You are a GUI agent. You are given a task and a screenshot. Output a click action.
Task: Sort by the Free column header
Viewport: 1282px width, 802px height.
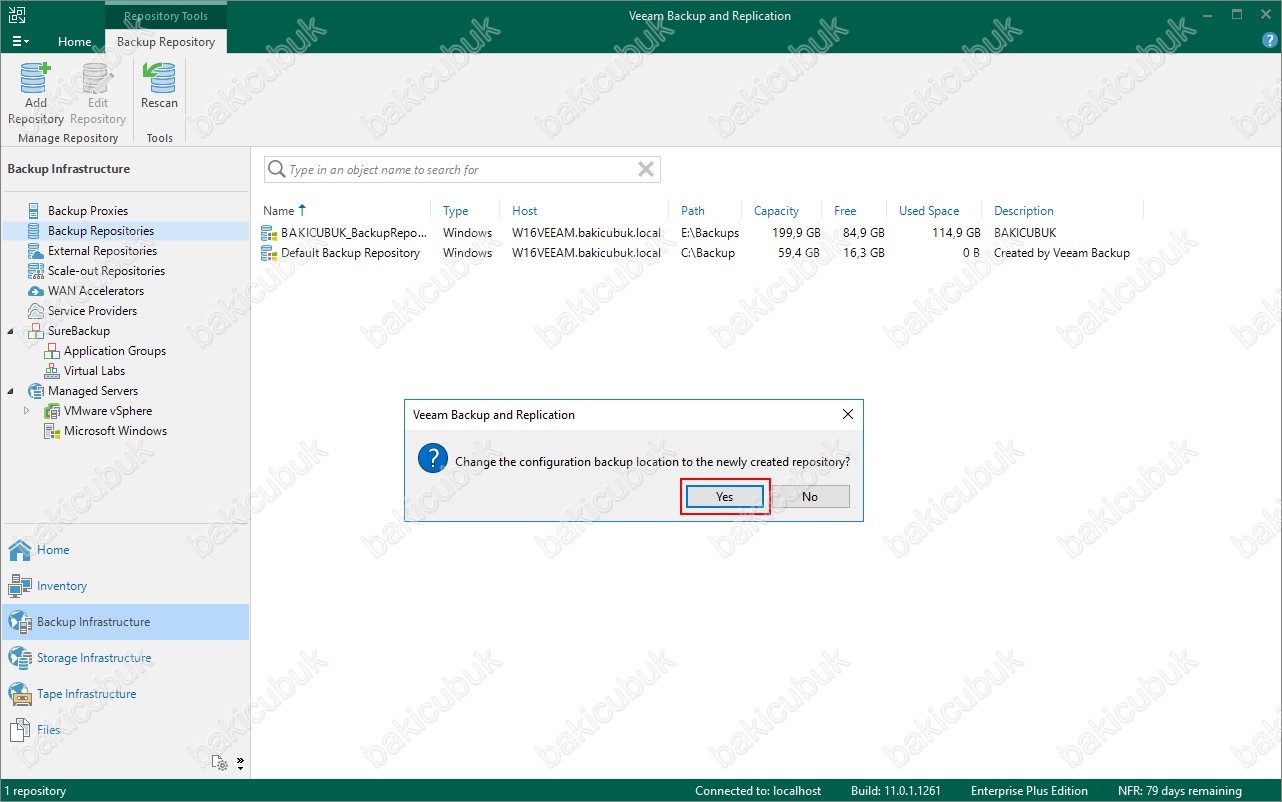[x=845, y=211]
